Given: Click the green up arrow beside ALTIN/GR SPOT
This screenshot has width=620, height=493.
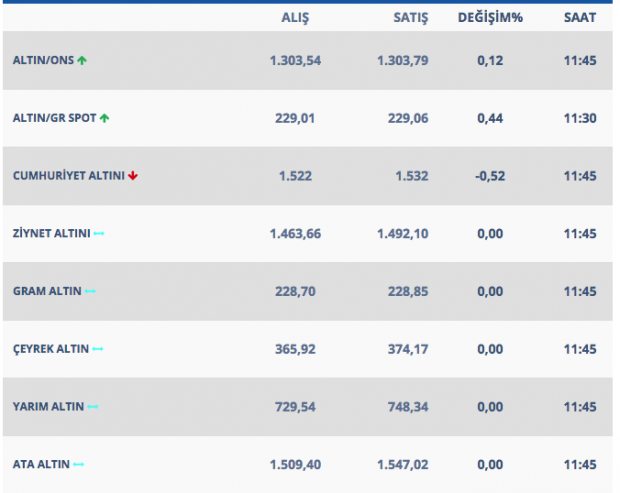Looking at the screenshot, I should pyautogui.click(x=104, y=118).
